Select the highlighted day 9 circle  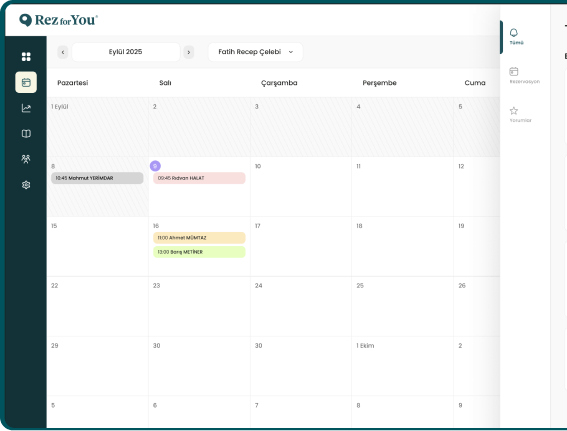click(155, 166)
